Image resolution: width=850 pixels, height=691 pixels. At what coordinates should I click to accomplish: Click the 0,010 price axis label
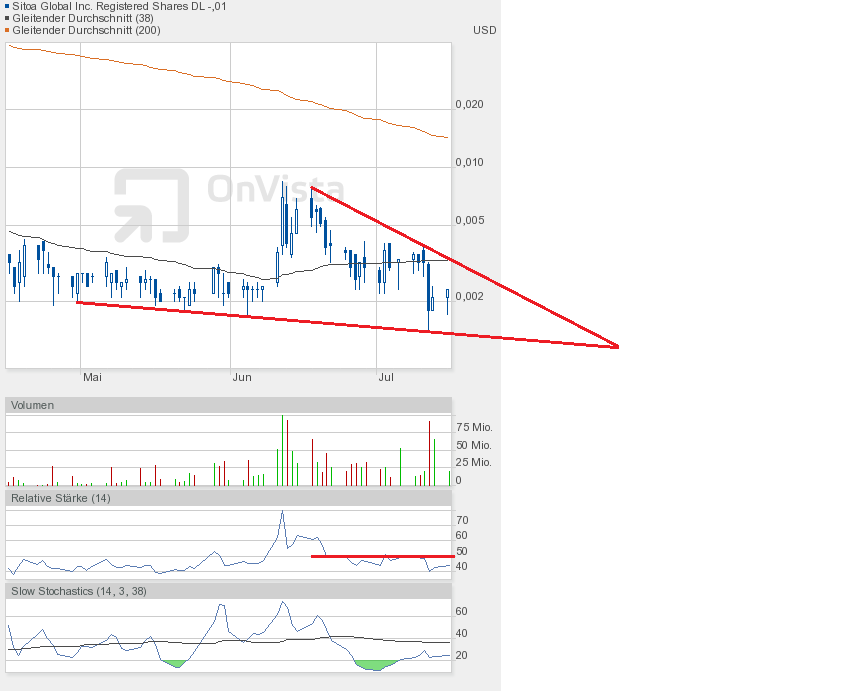pyautogui.click(x=469, y=162)
